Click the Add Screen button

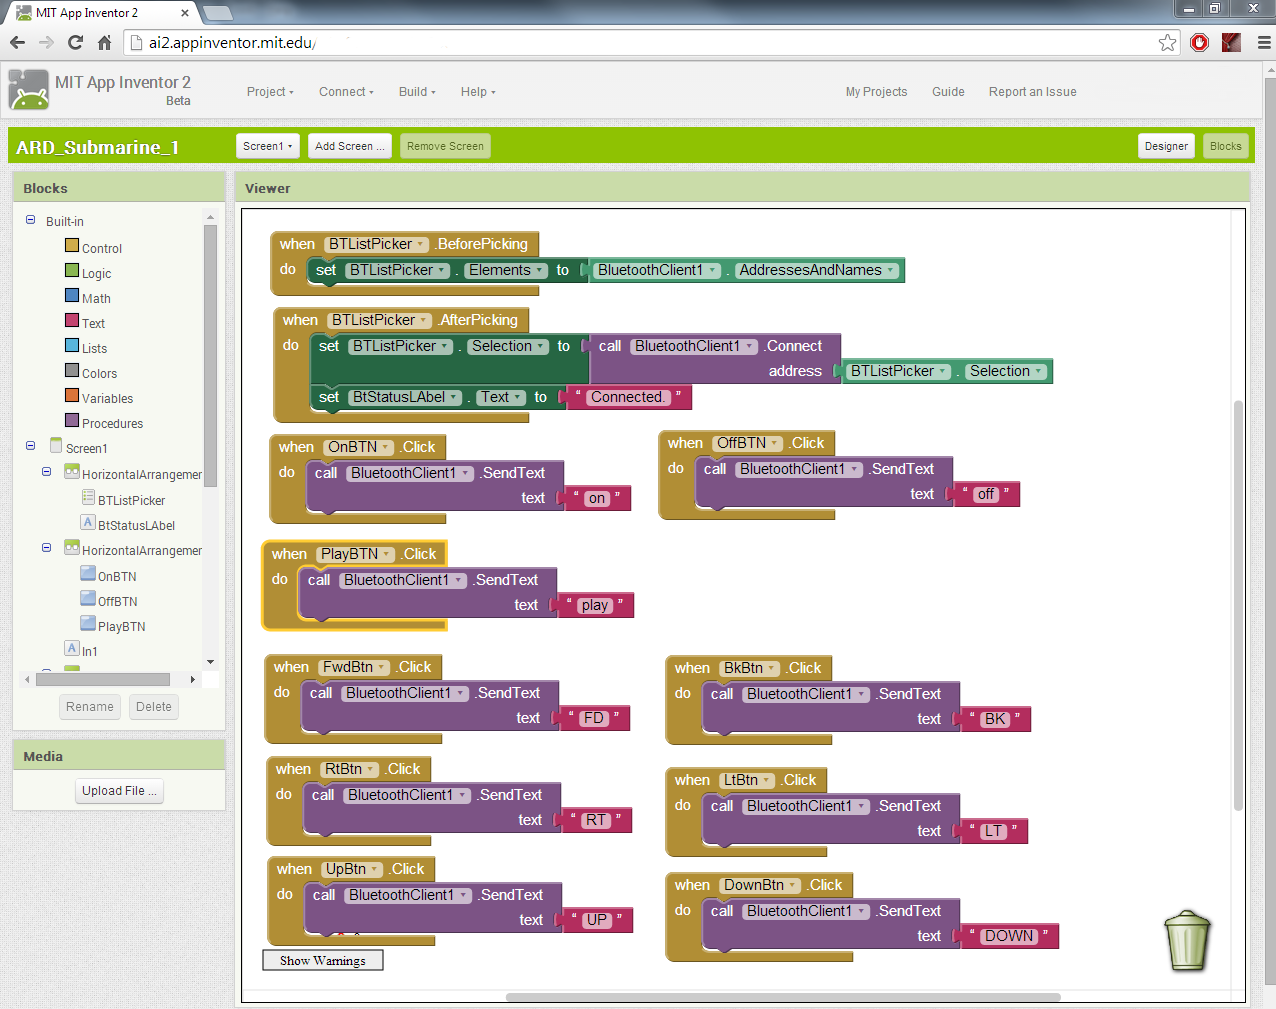click(x=349, y=146)
